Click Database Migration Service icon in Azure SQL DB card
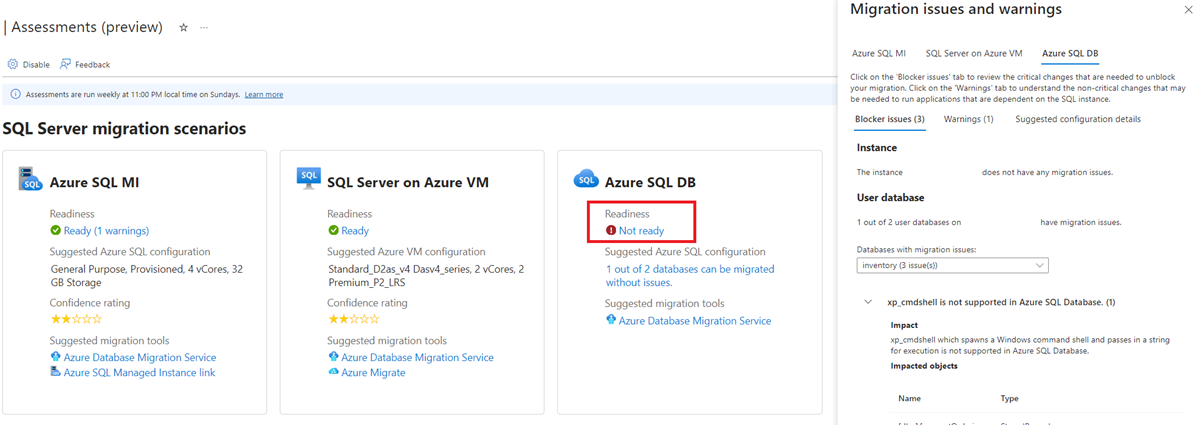 click(611, 320)
